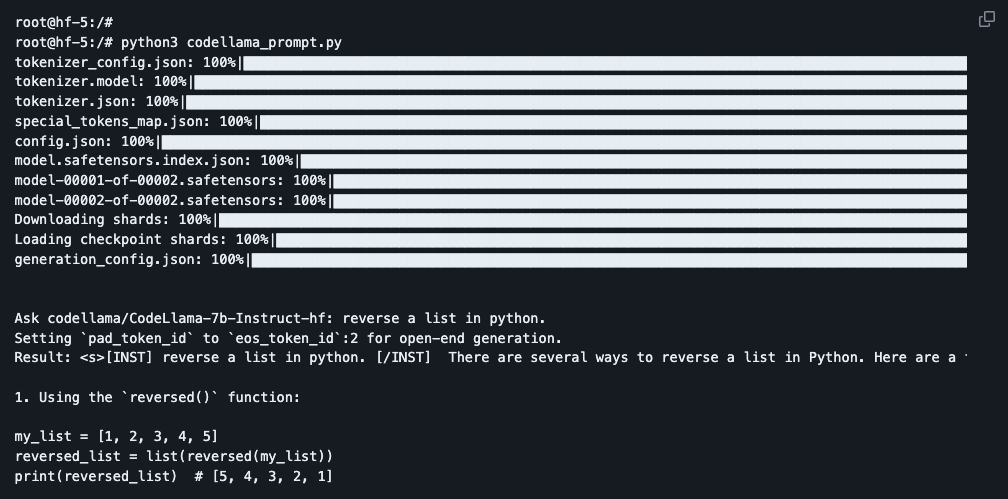Click the tokenizer.model progress bar
Screen dimensions: 1008x499
click(x=580, y=82)
